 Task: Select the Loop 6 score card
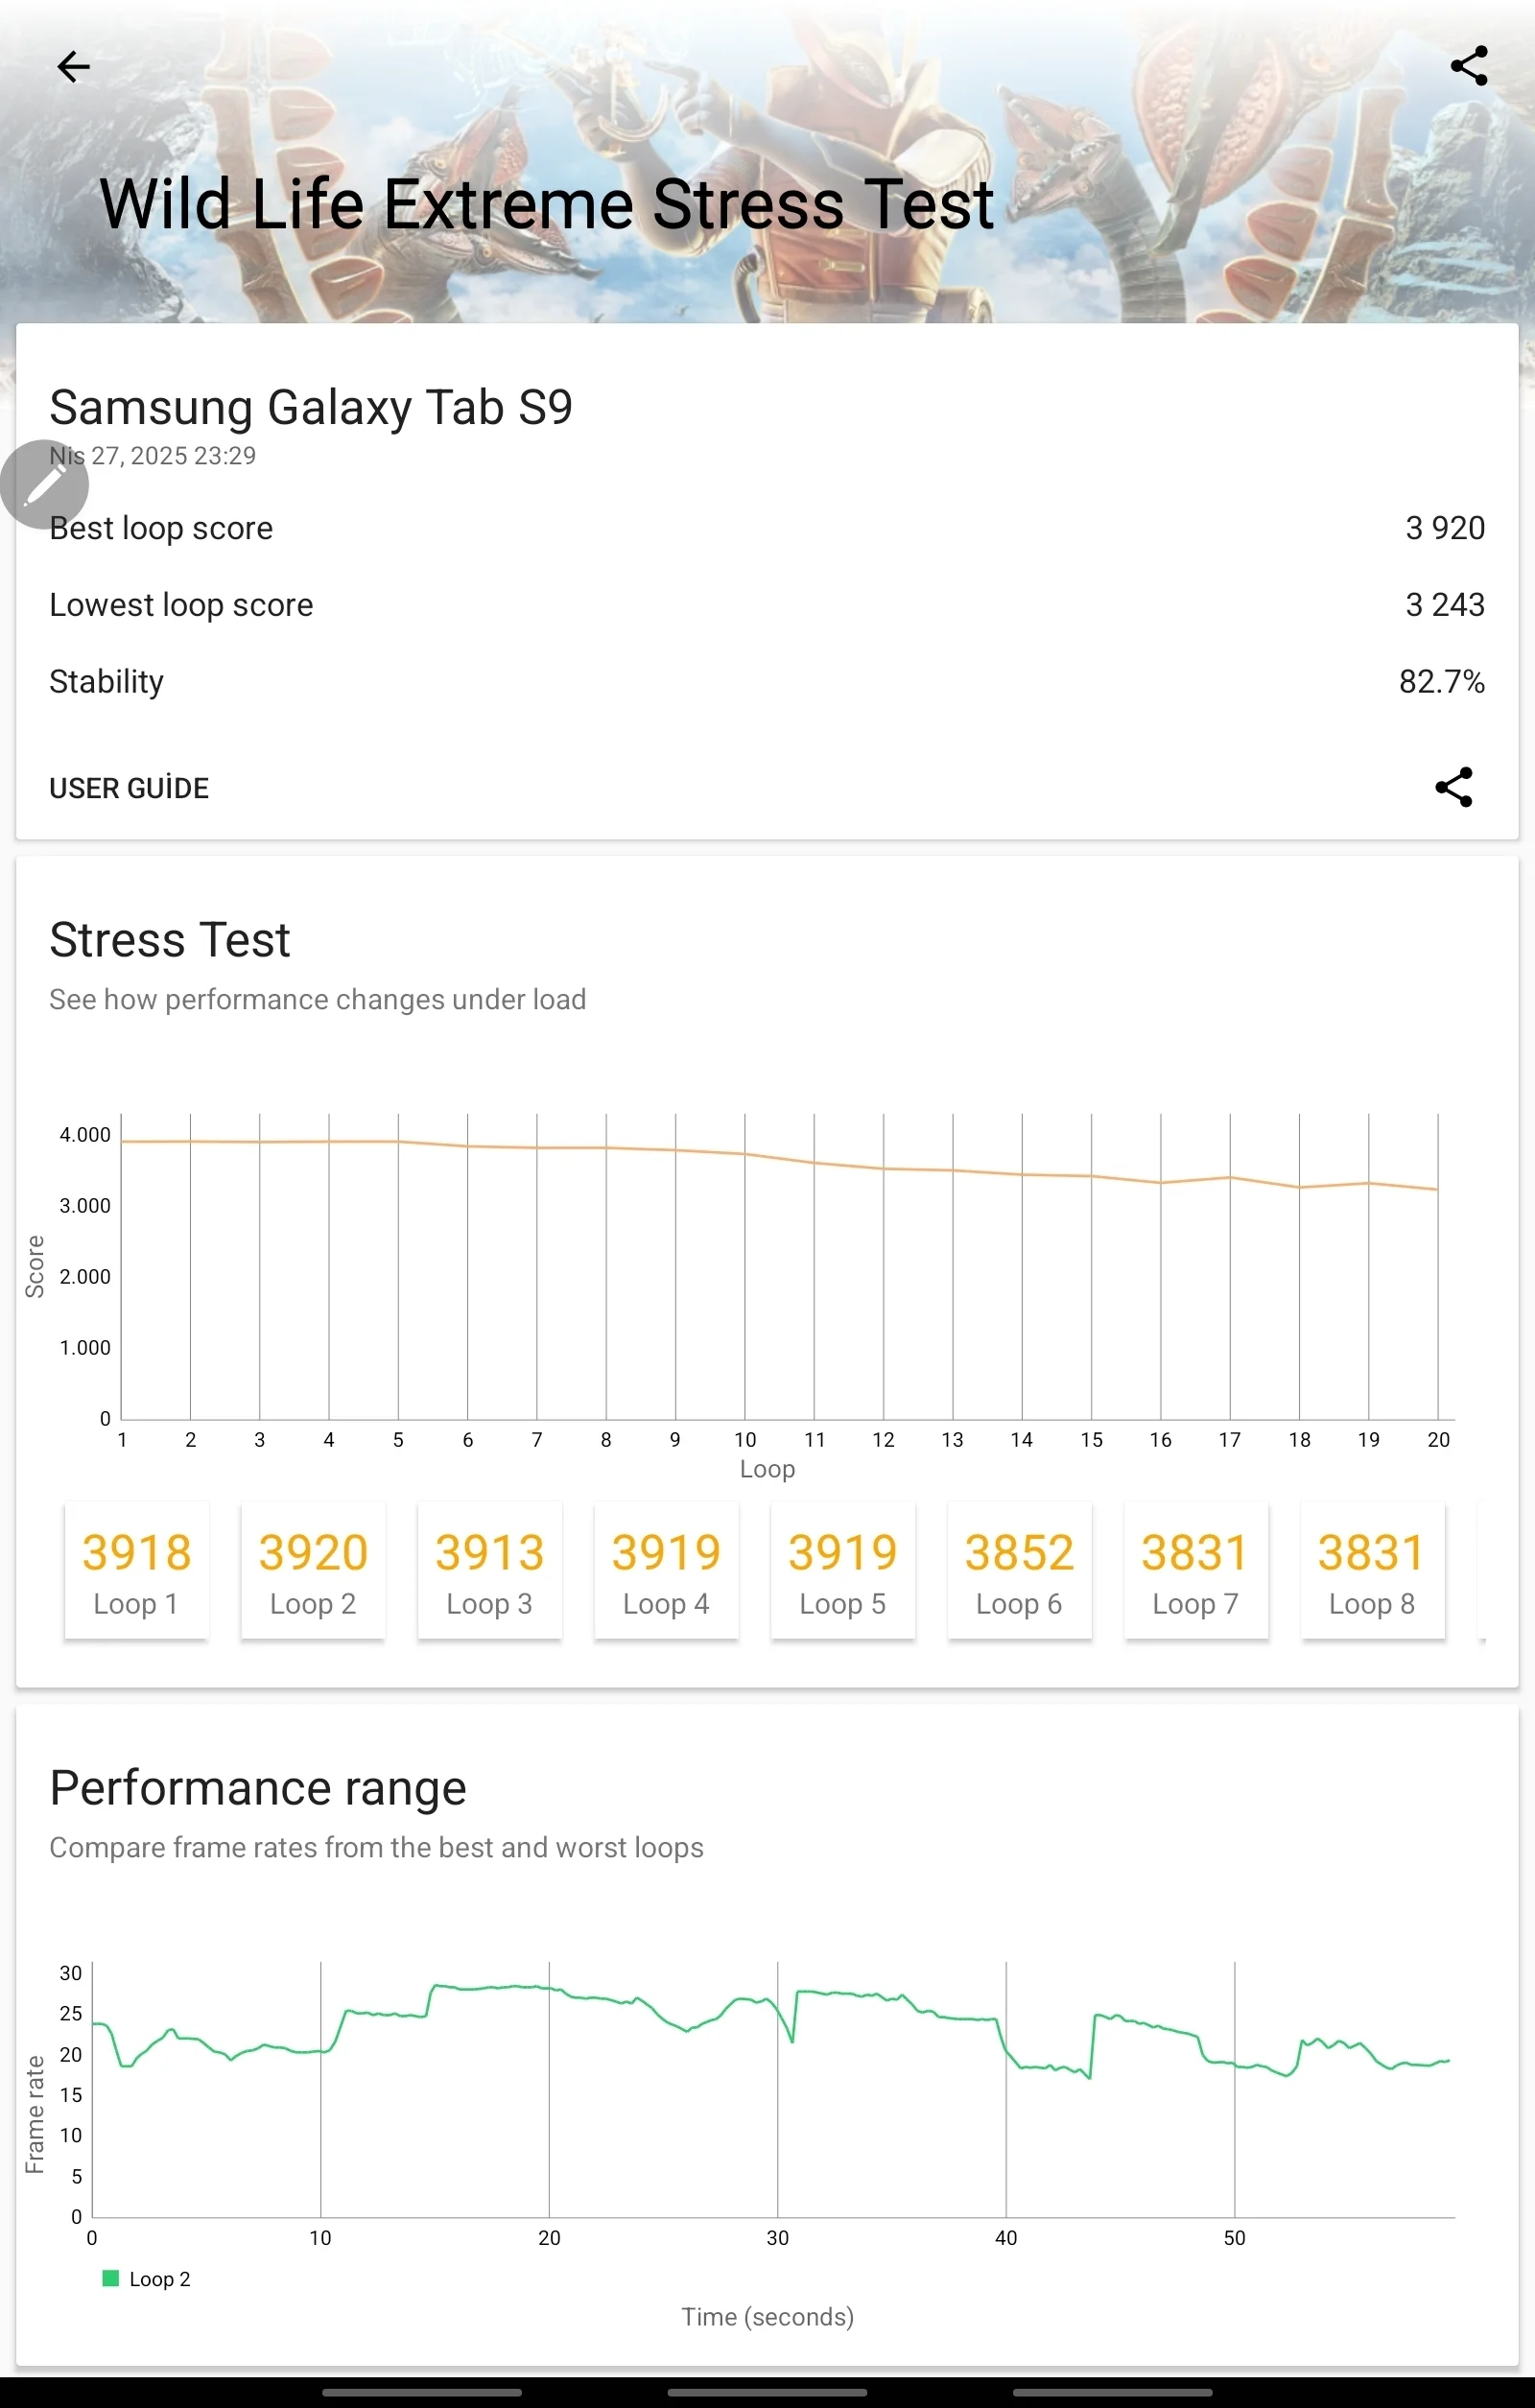[x=1019, y=1570]
